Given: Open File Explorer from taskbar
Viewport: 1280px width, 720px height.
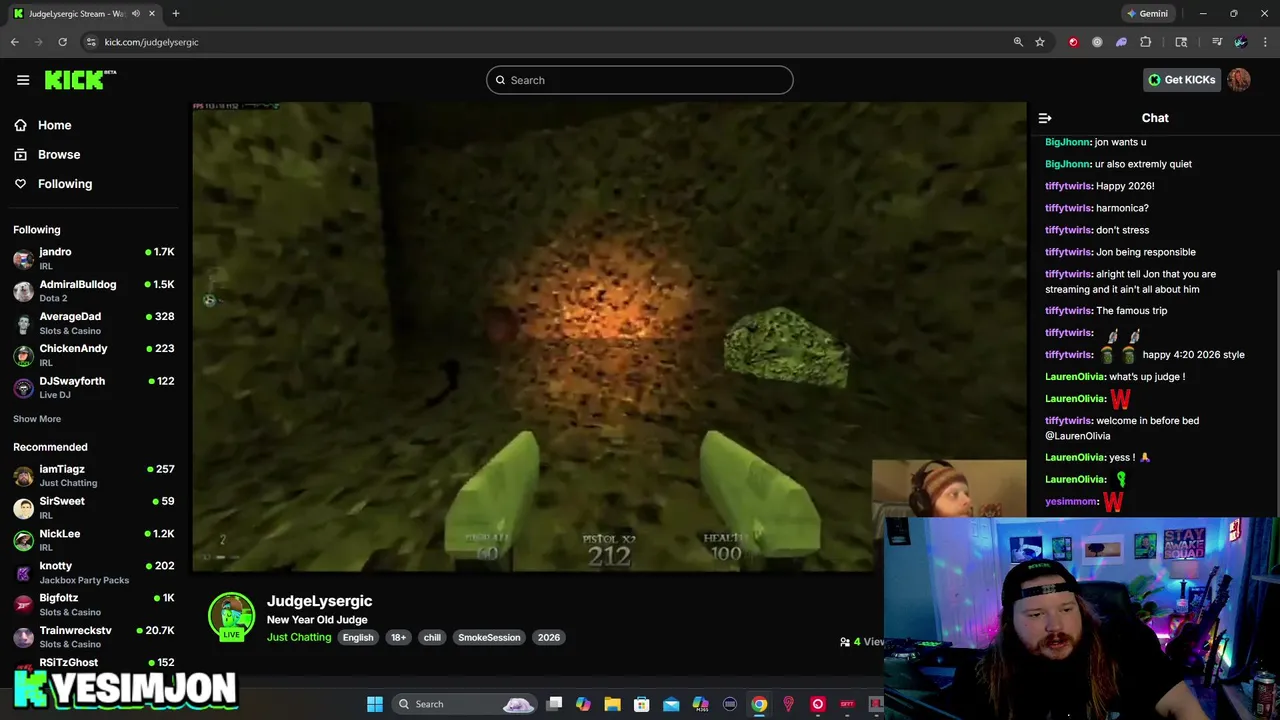Looking at the screenshot, I should tap(613, 704).
